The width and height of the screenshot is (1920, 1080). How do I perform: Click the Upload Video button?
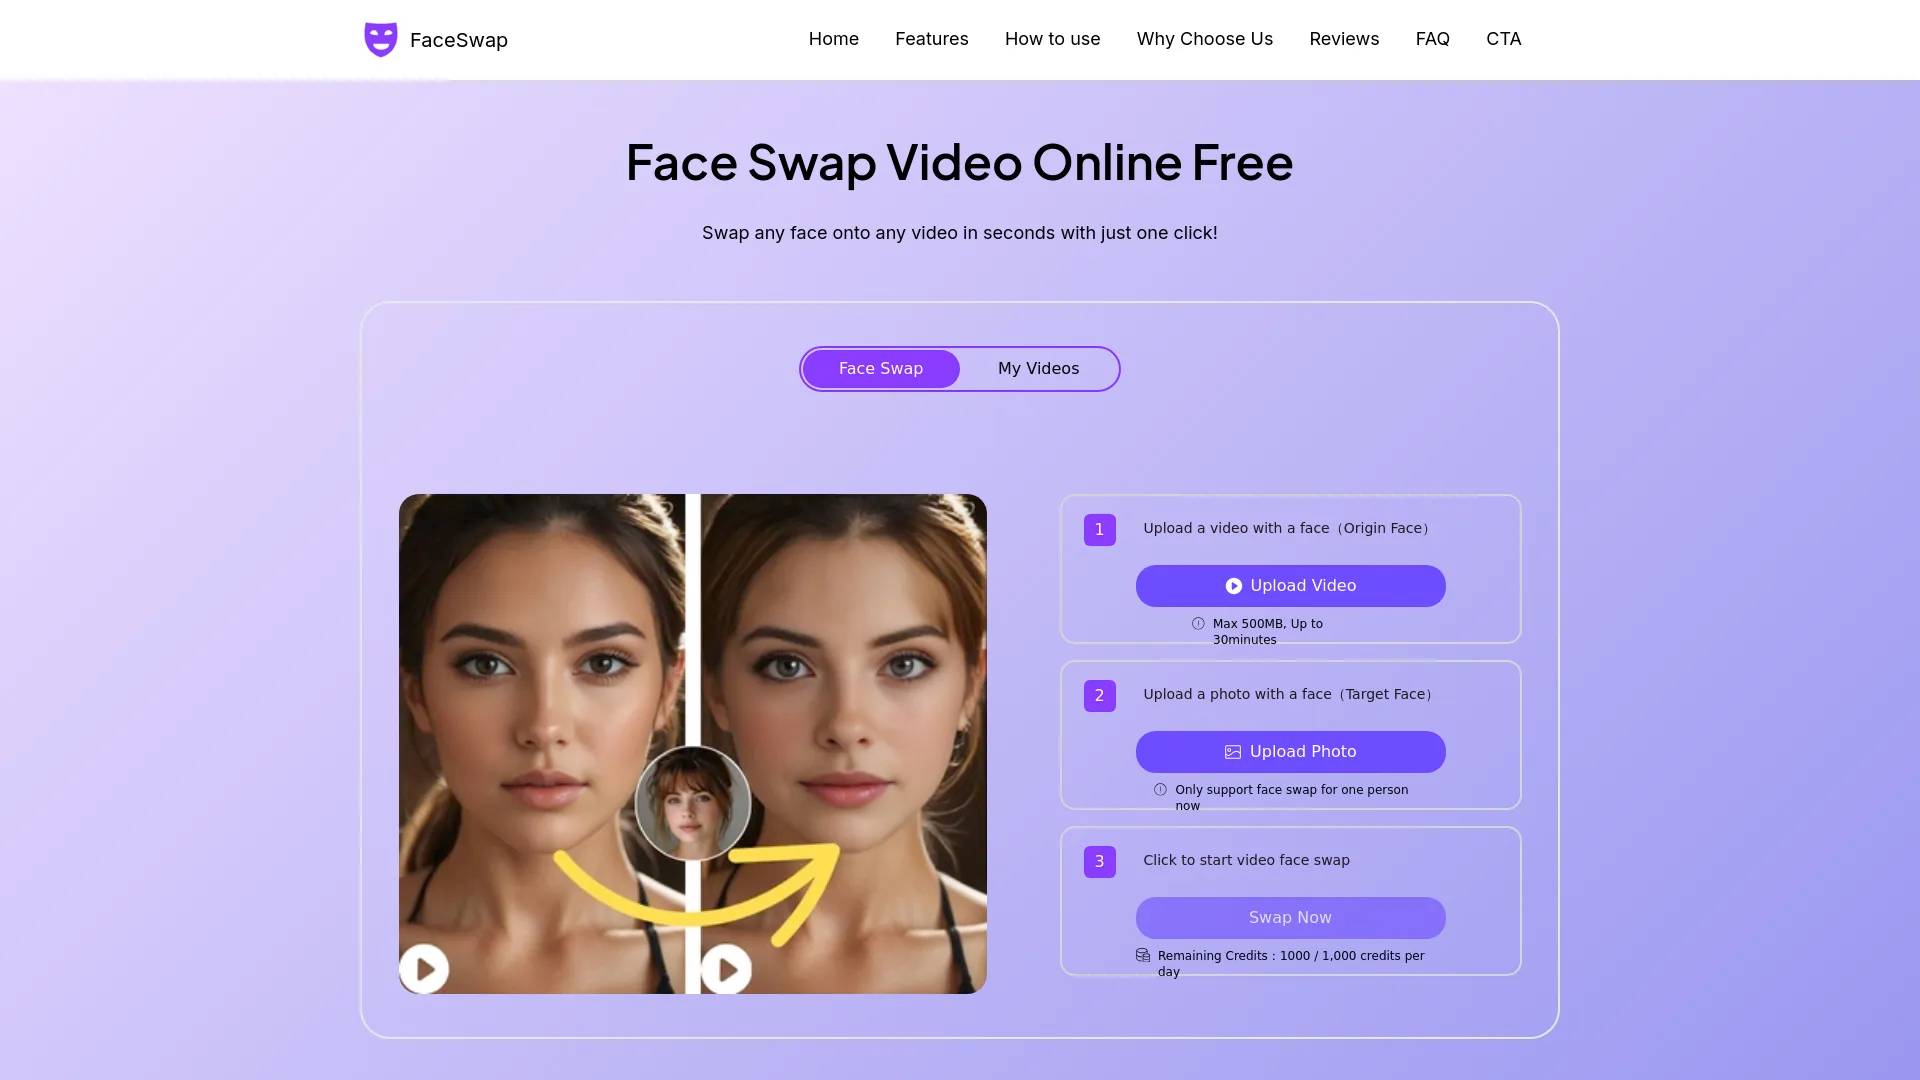1290,585
